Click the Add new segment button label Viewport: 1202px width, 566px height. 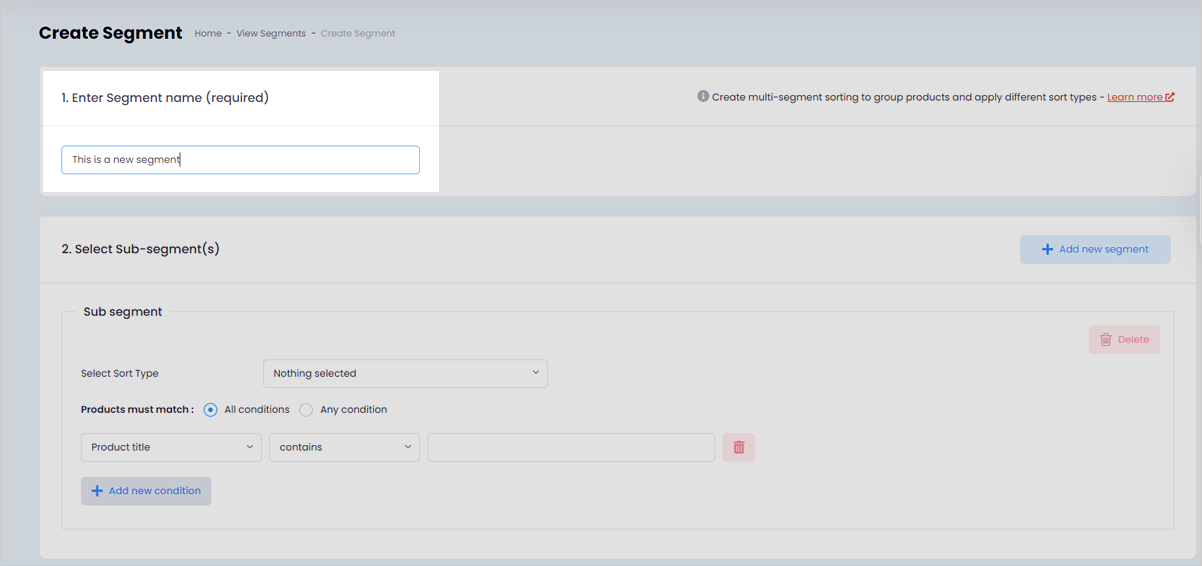click(1104, 249)
